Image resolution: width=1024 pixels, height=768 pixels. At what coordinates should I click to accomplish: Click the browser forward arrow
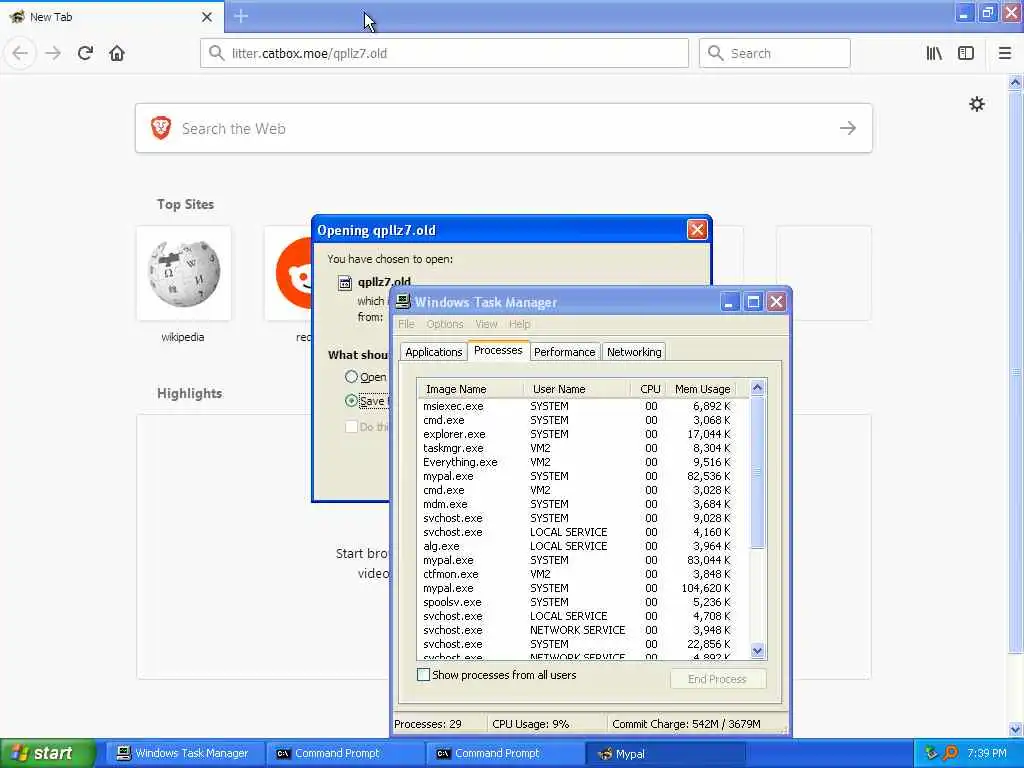53,53
